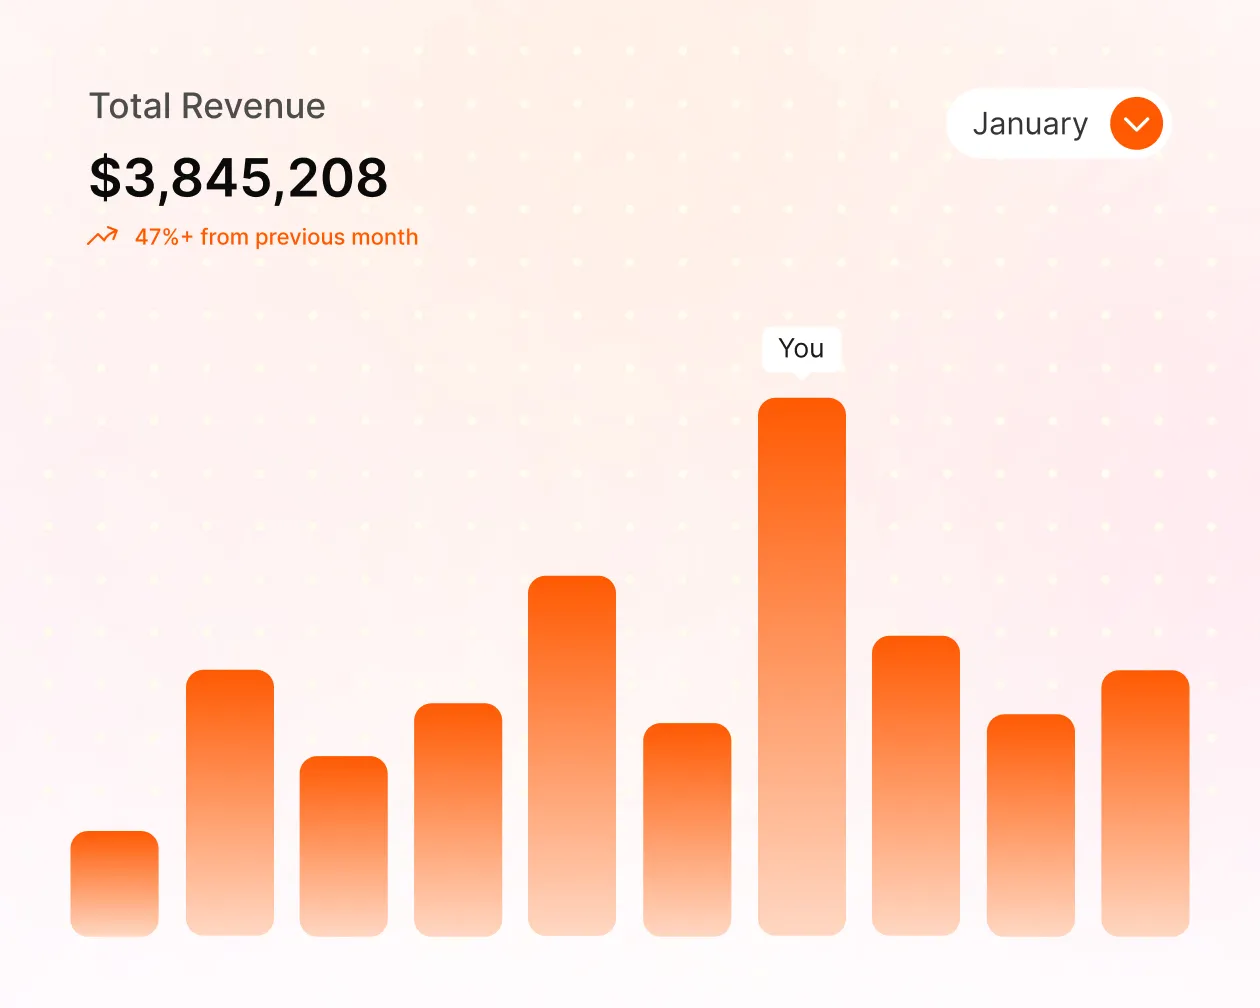Click the third bar in the chart

[x=343, y=846]
